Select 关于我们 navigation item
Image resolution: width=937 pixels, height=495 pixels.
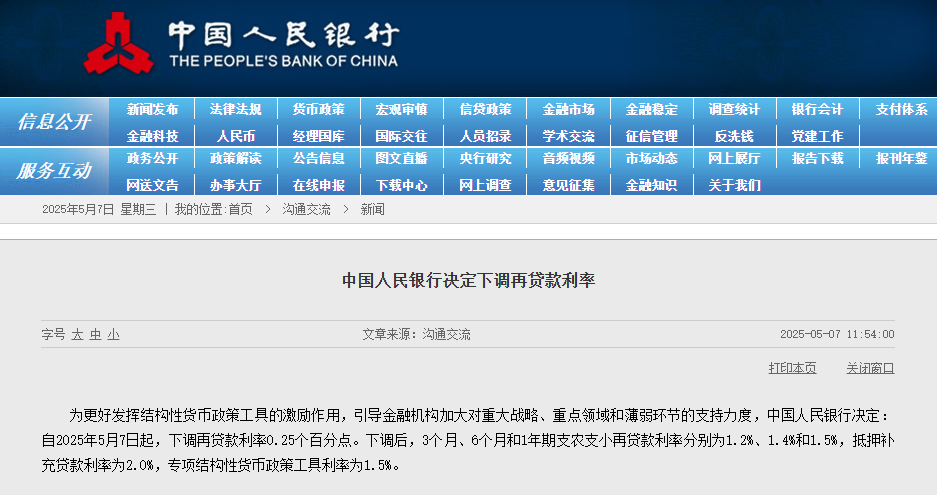(x=734, y=185)
